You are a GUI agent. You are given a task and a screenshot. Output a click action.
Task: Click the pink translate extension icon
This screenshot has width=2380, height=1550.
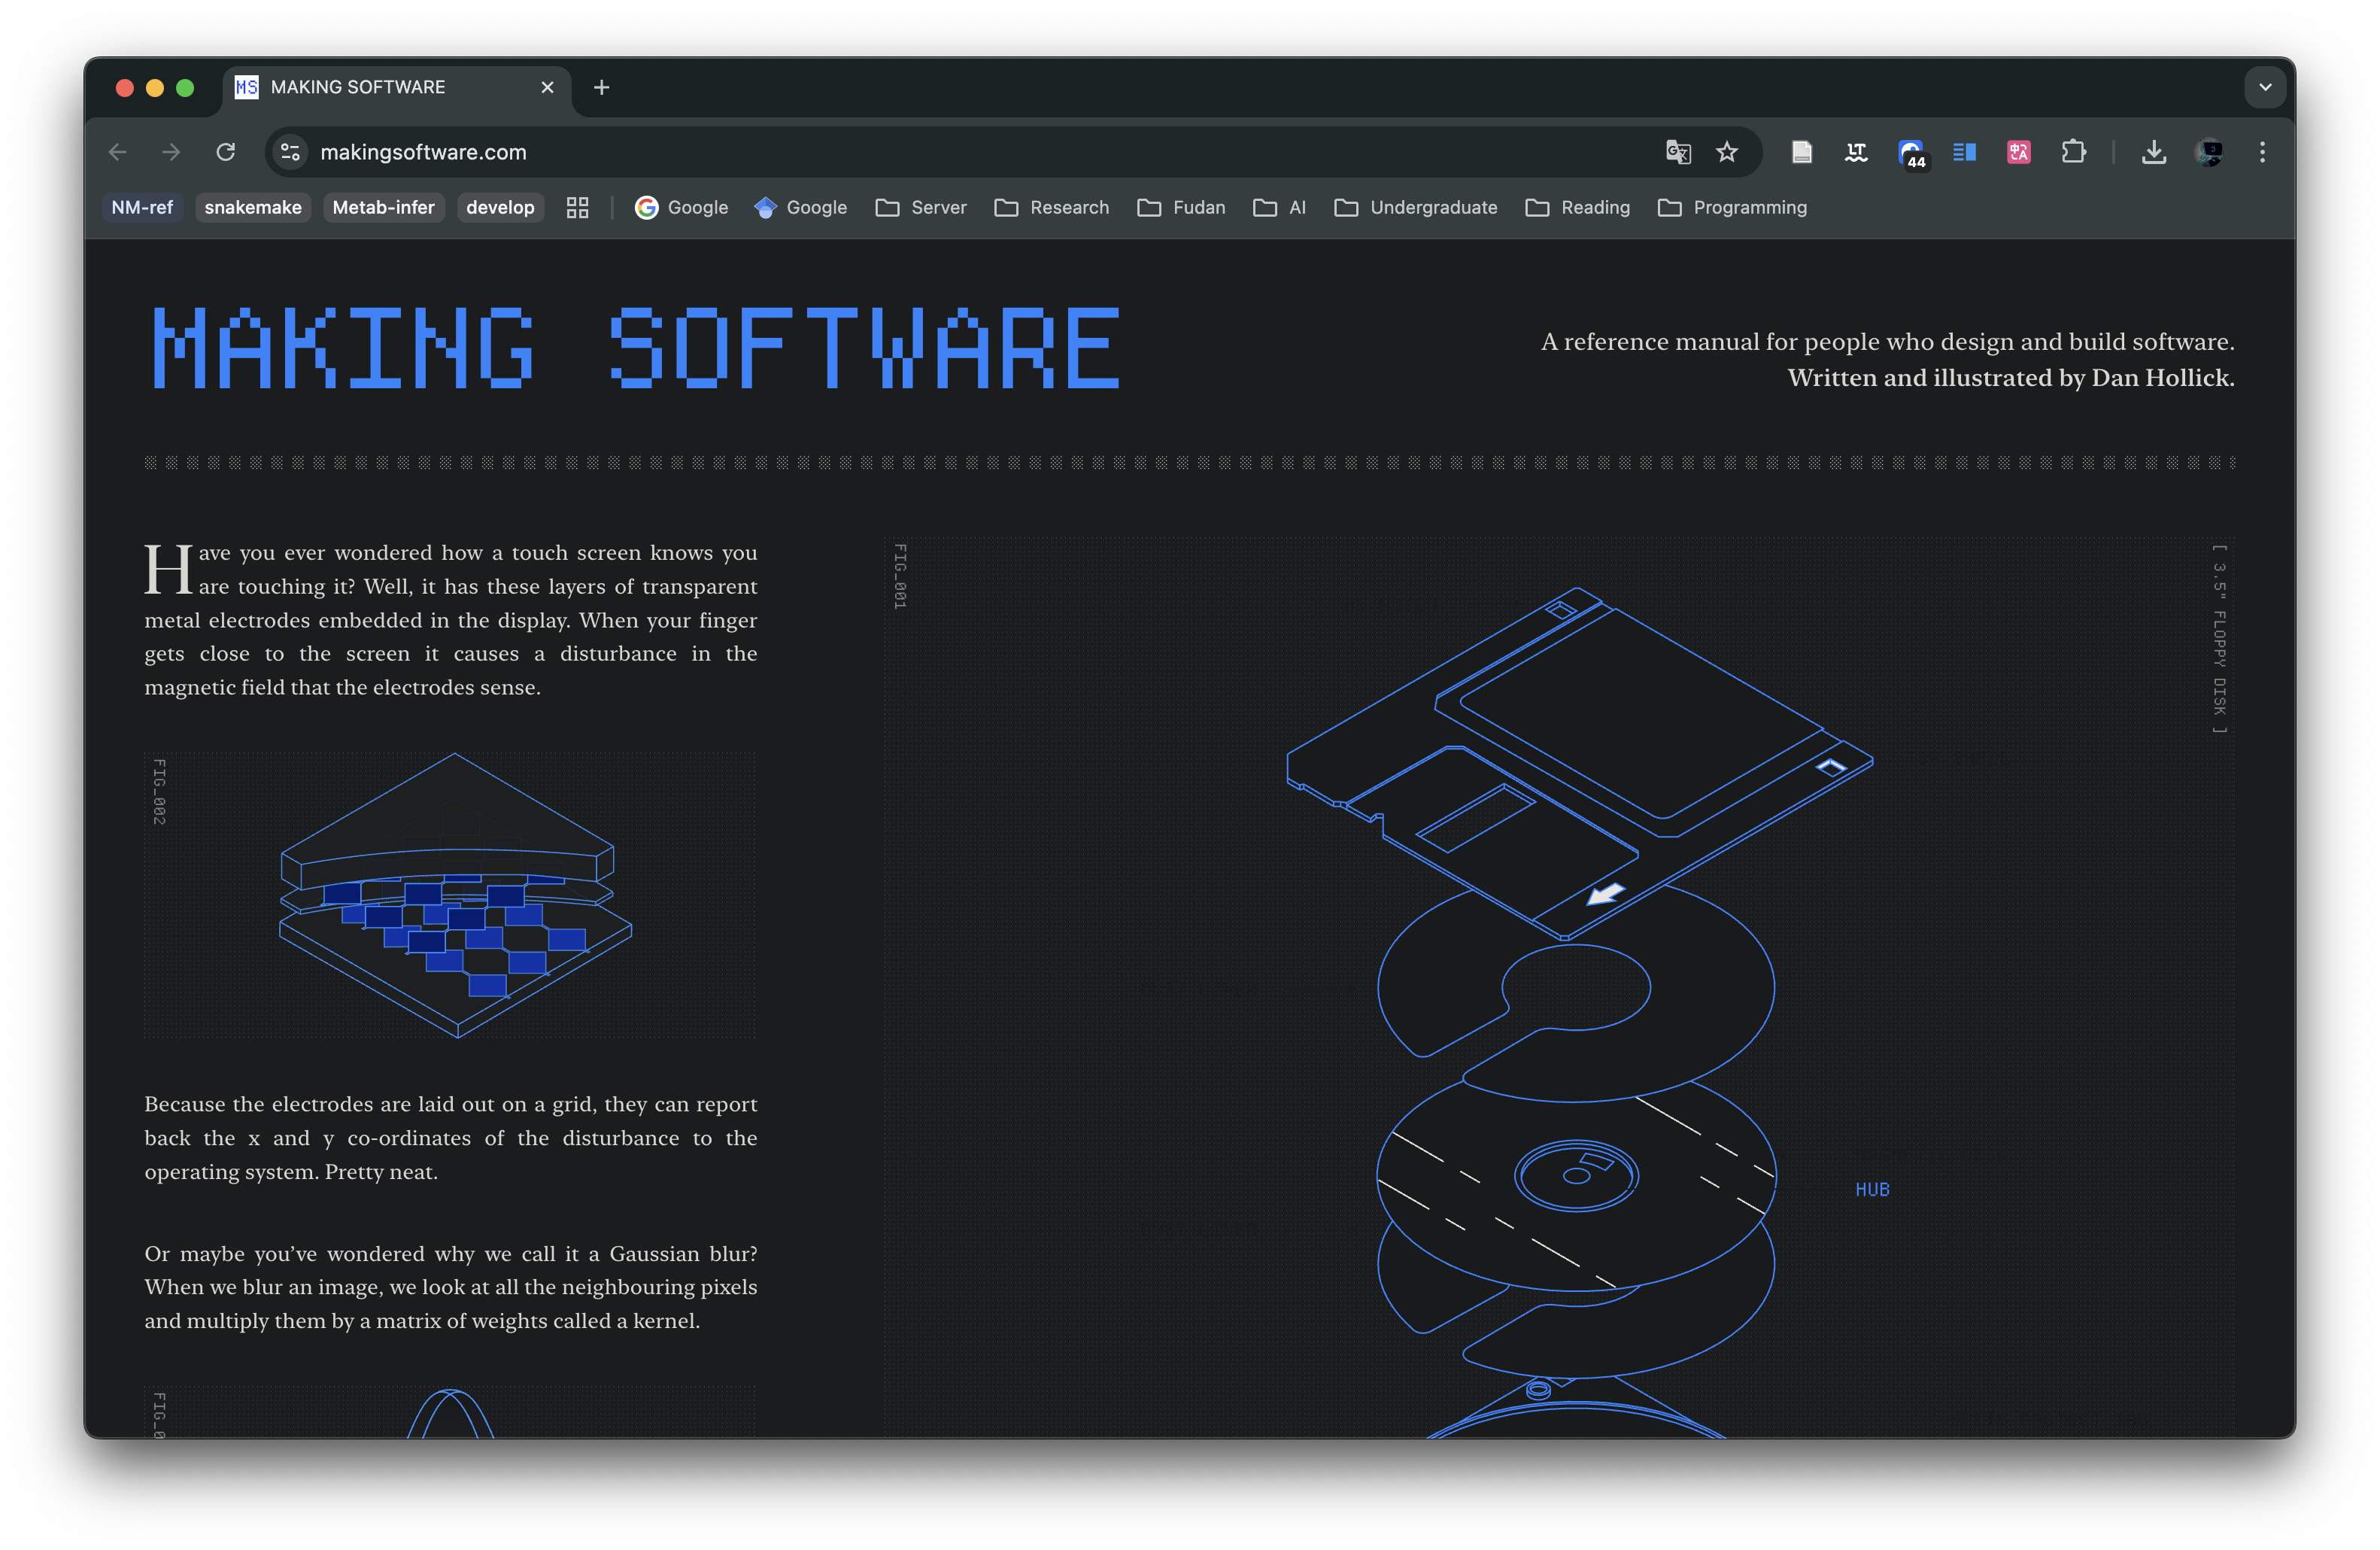point(2019,152)
